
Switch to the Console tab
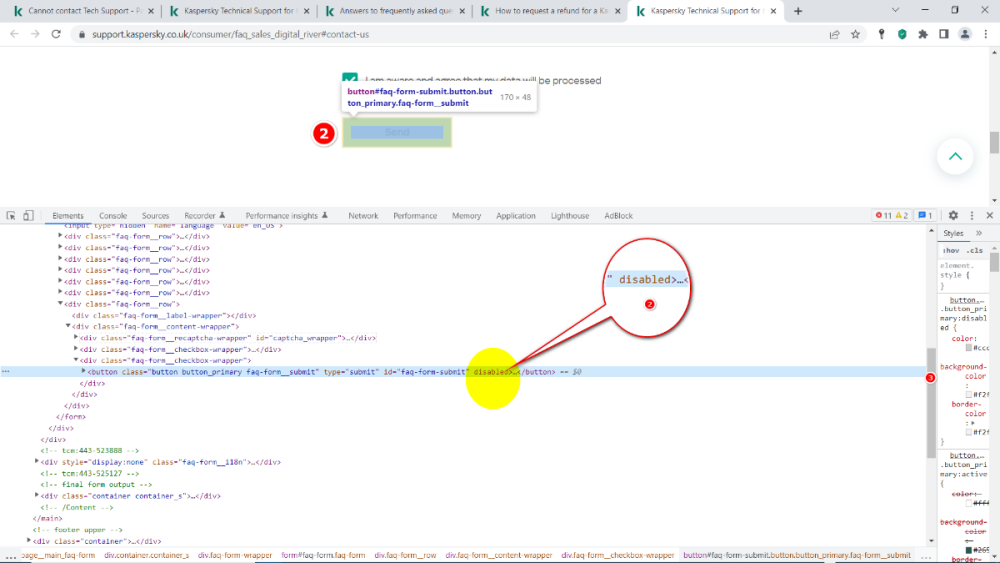[113, 216]
